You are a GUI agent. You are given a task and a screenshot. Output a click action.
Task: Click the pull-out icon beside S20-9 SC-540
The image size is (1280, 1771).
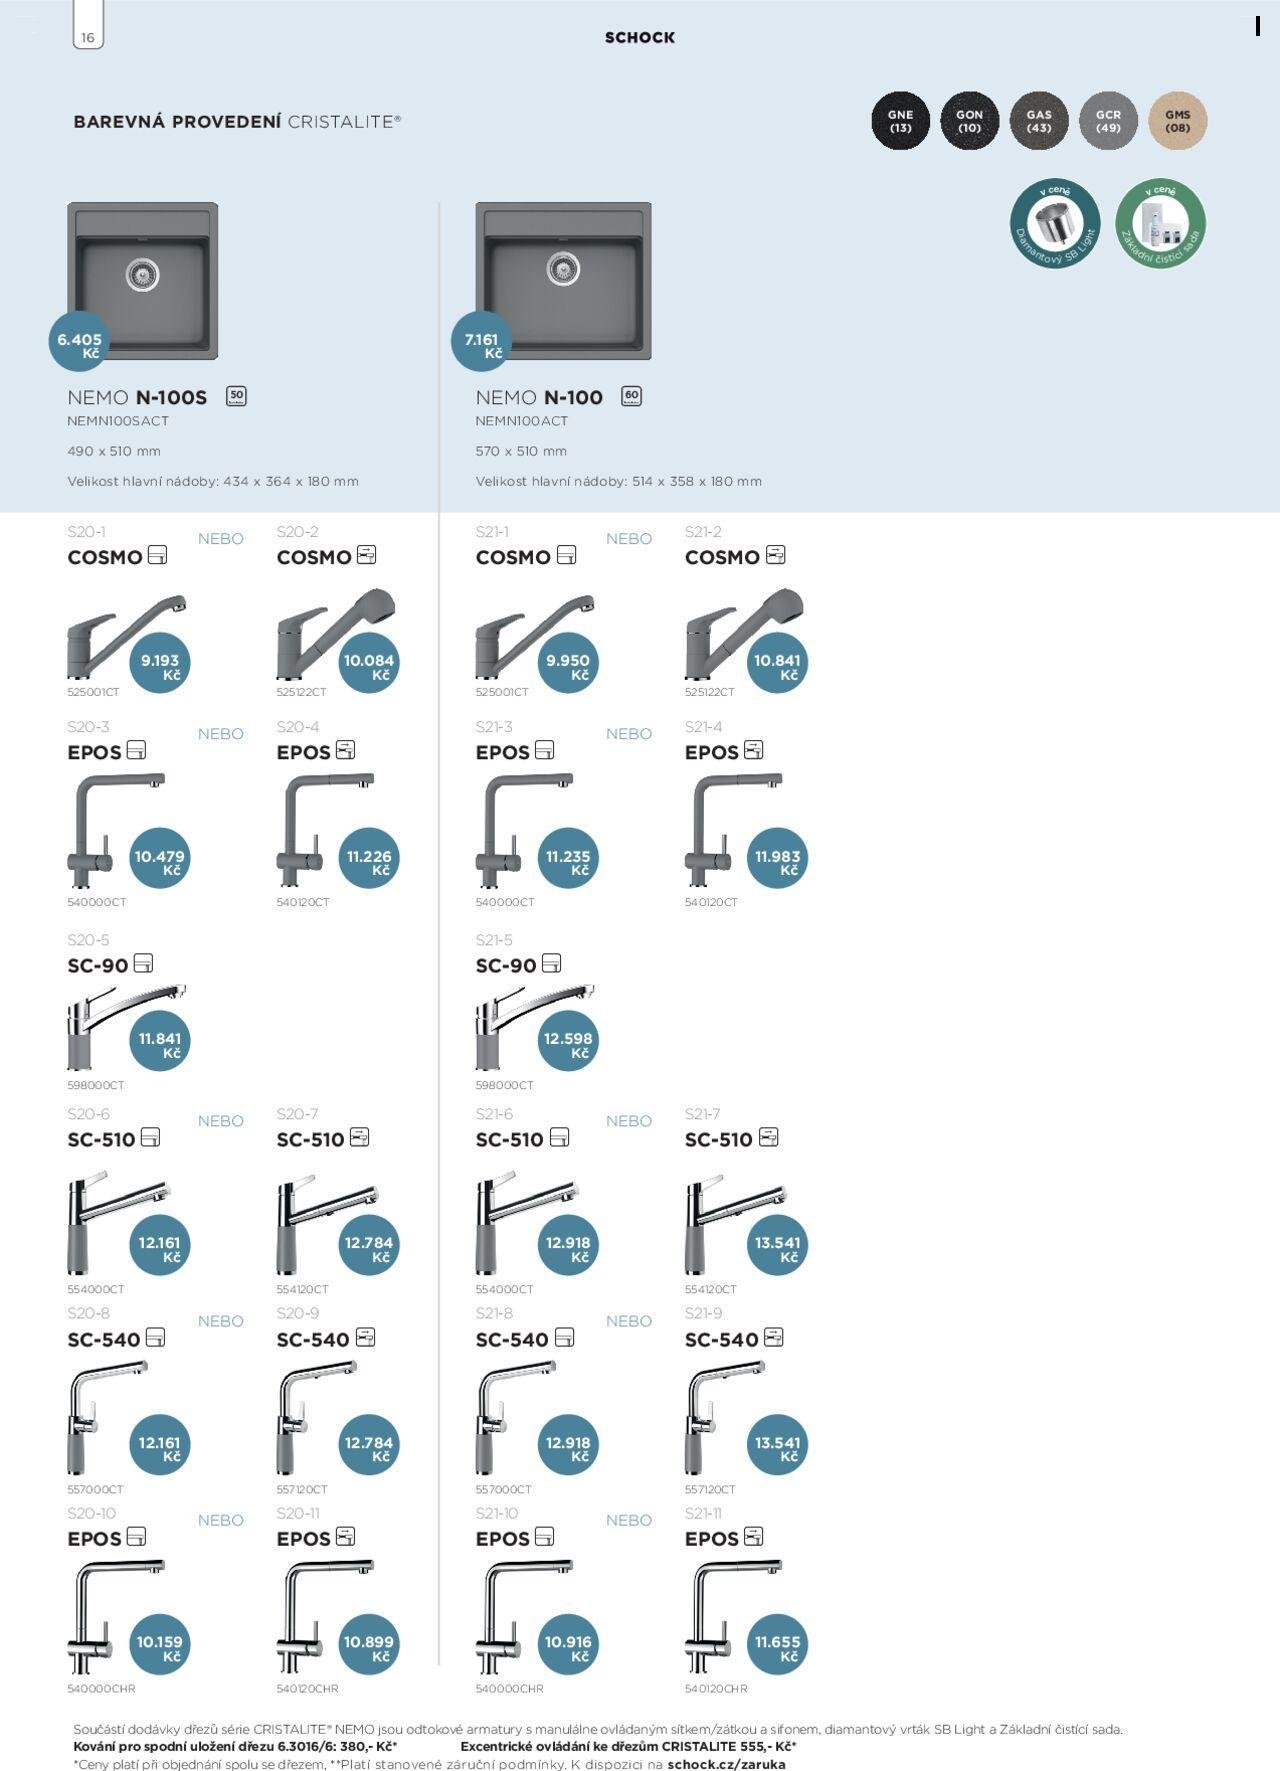pyautogui.click(x=365, y=1337)
